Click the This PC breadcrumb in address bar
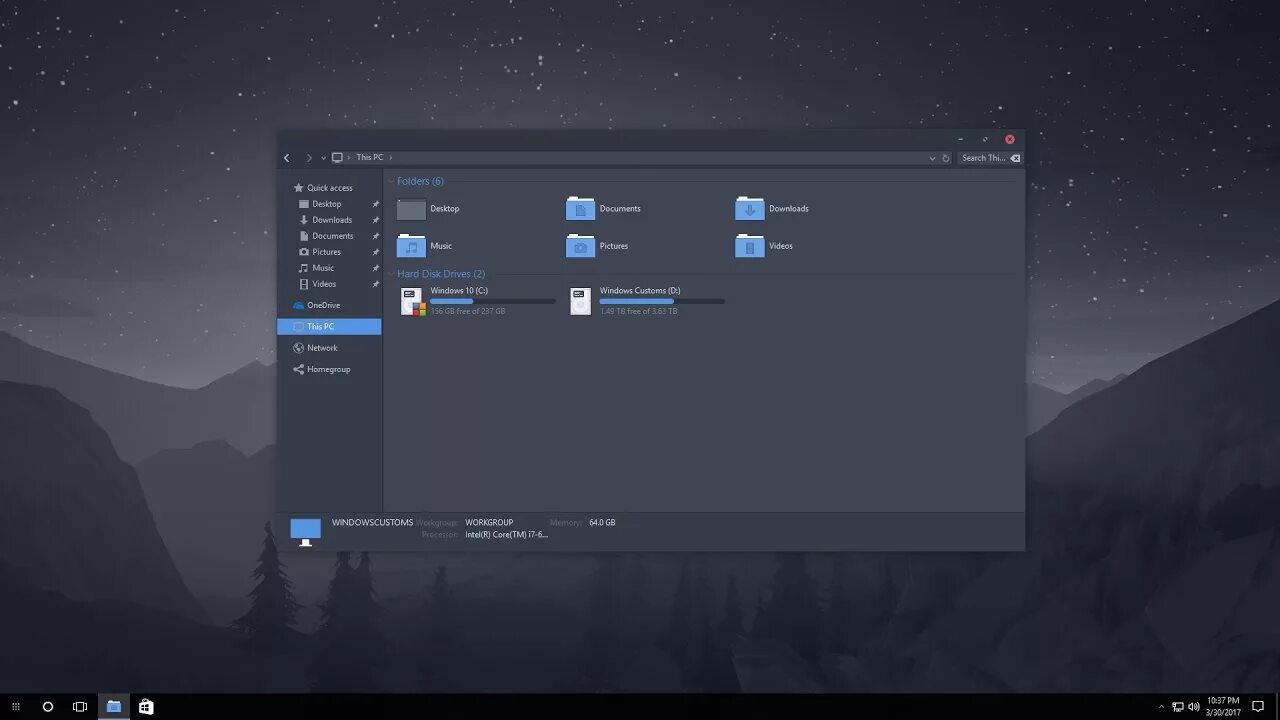The image size is (1280, 720). (x=370, y=157)
